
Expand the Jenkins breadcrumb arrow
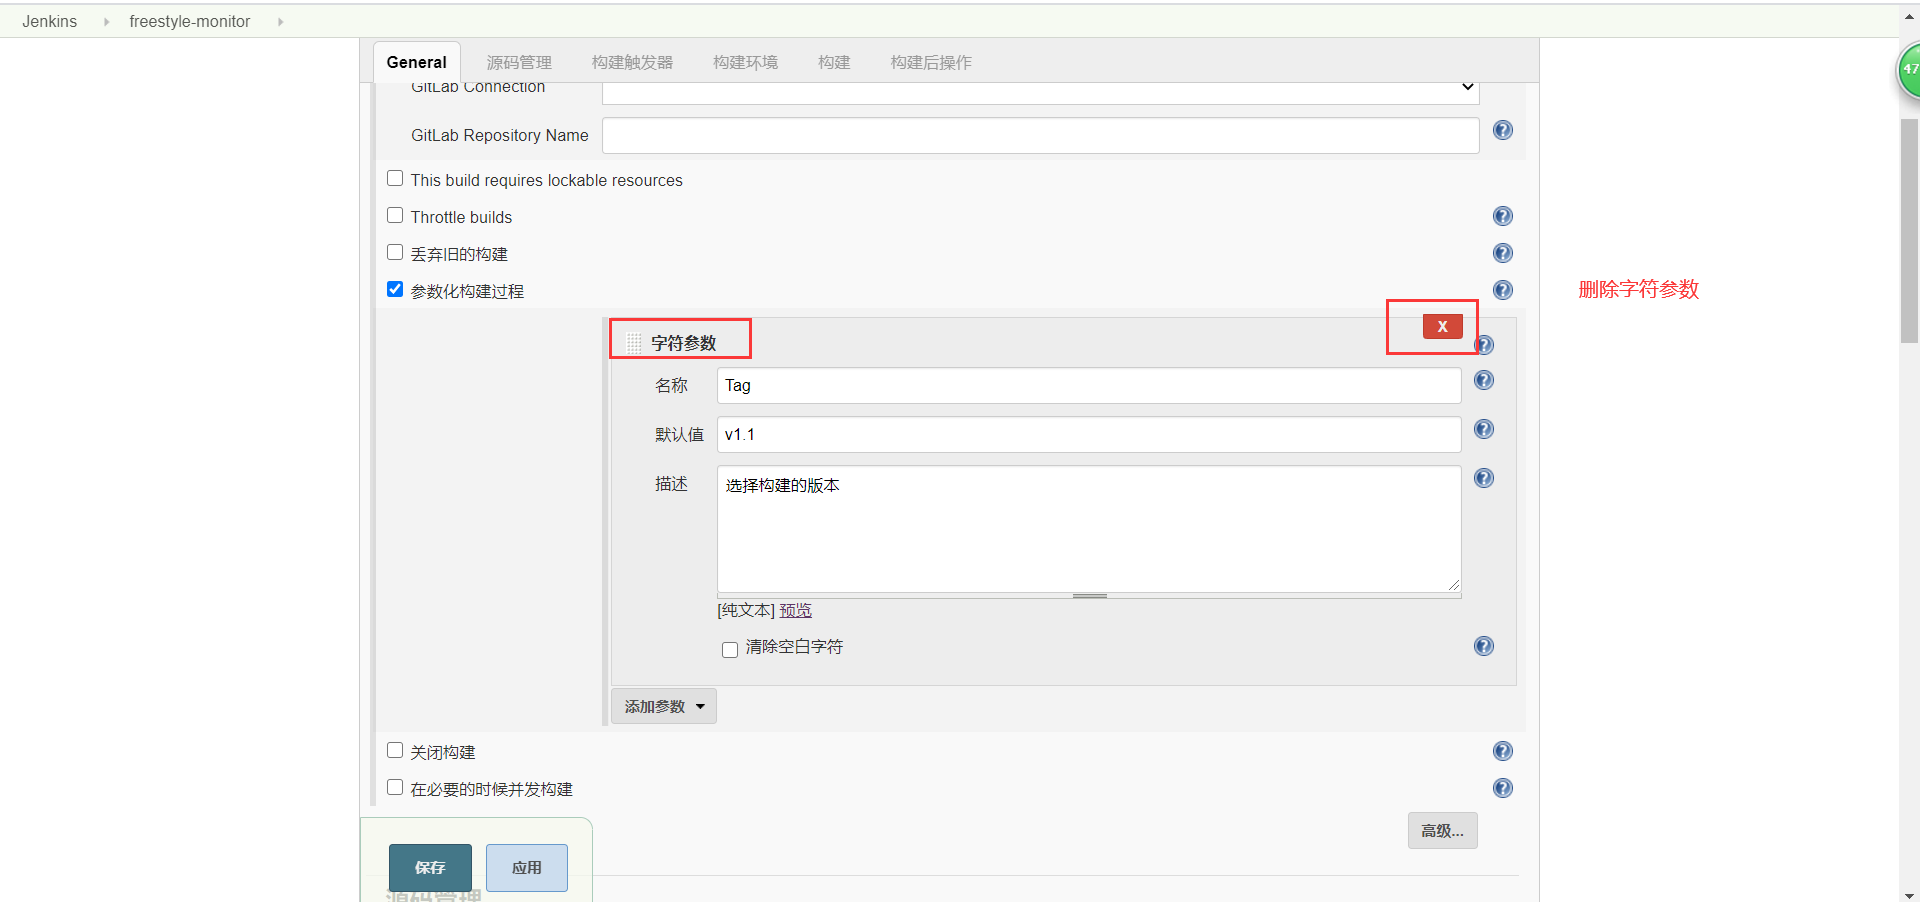[x=106, y=22]
